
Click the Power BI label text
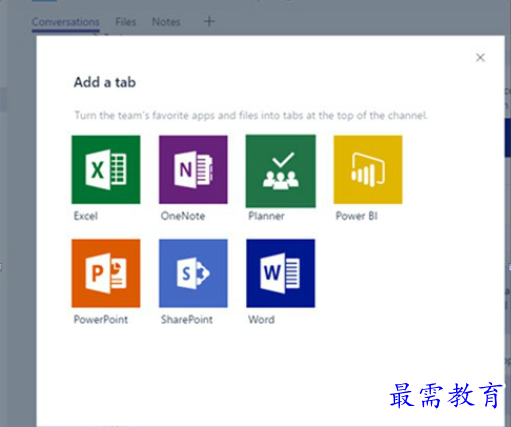click(x=357, y=216)
